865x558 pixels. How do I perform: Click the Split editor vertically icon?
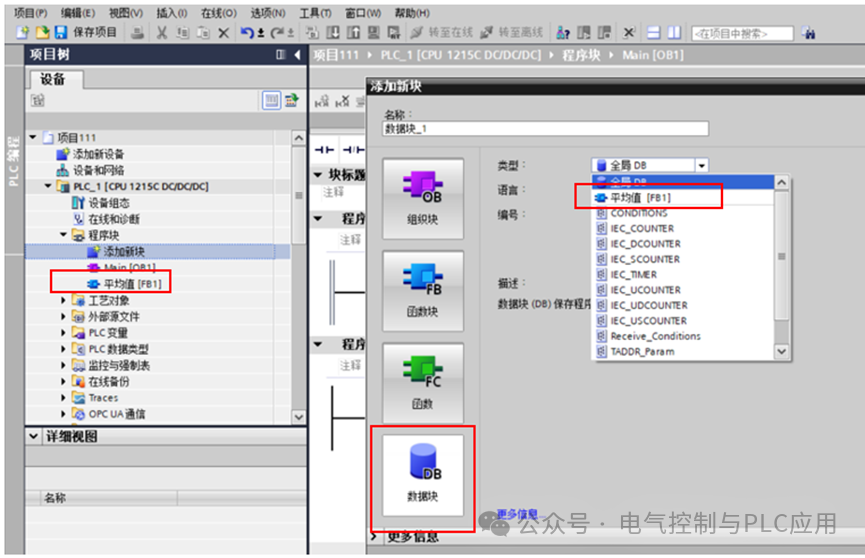[x=674, y=33]
